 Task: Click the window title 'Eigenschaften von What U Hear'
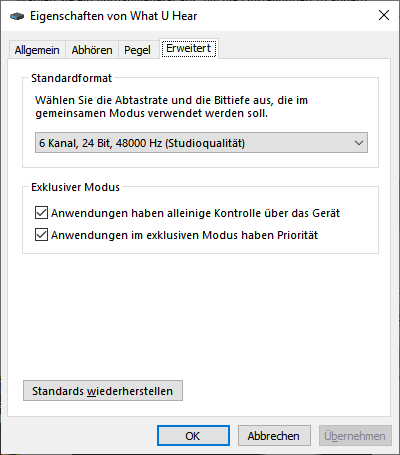point(114,16)
